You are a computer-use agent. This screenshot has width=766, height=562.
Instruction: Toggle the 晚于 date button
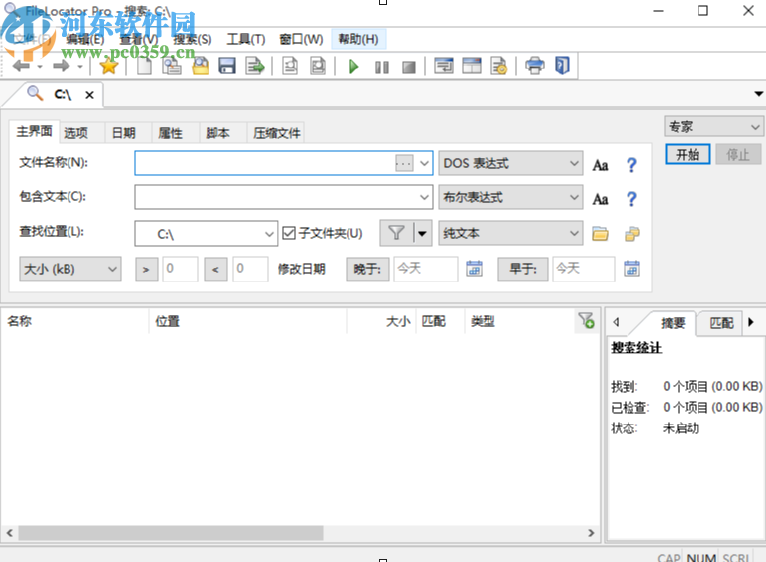pyautogui.click(x=367, y=269)
